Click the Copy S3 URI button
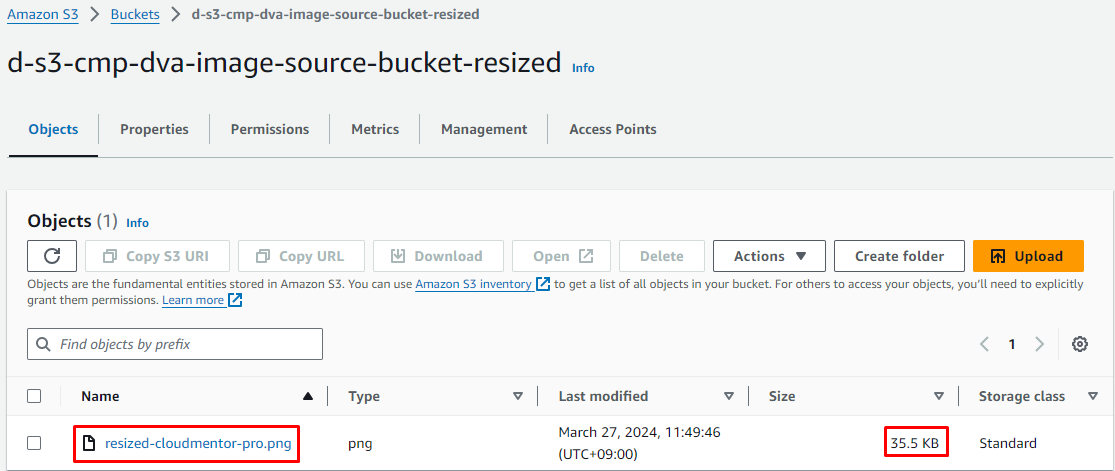1115x471 pixels. [x=158, y=256]
